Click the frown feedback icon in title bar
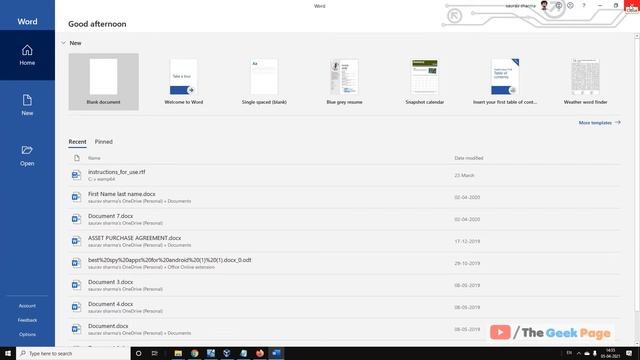The image size is (640, 360). coord(571,5)
